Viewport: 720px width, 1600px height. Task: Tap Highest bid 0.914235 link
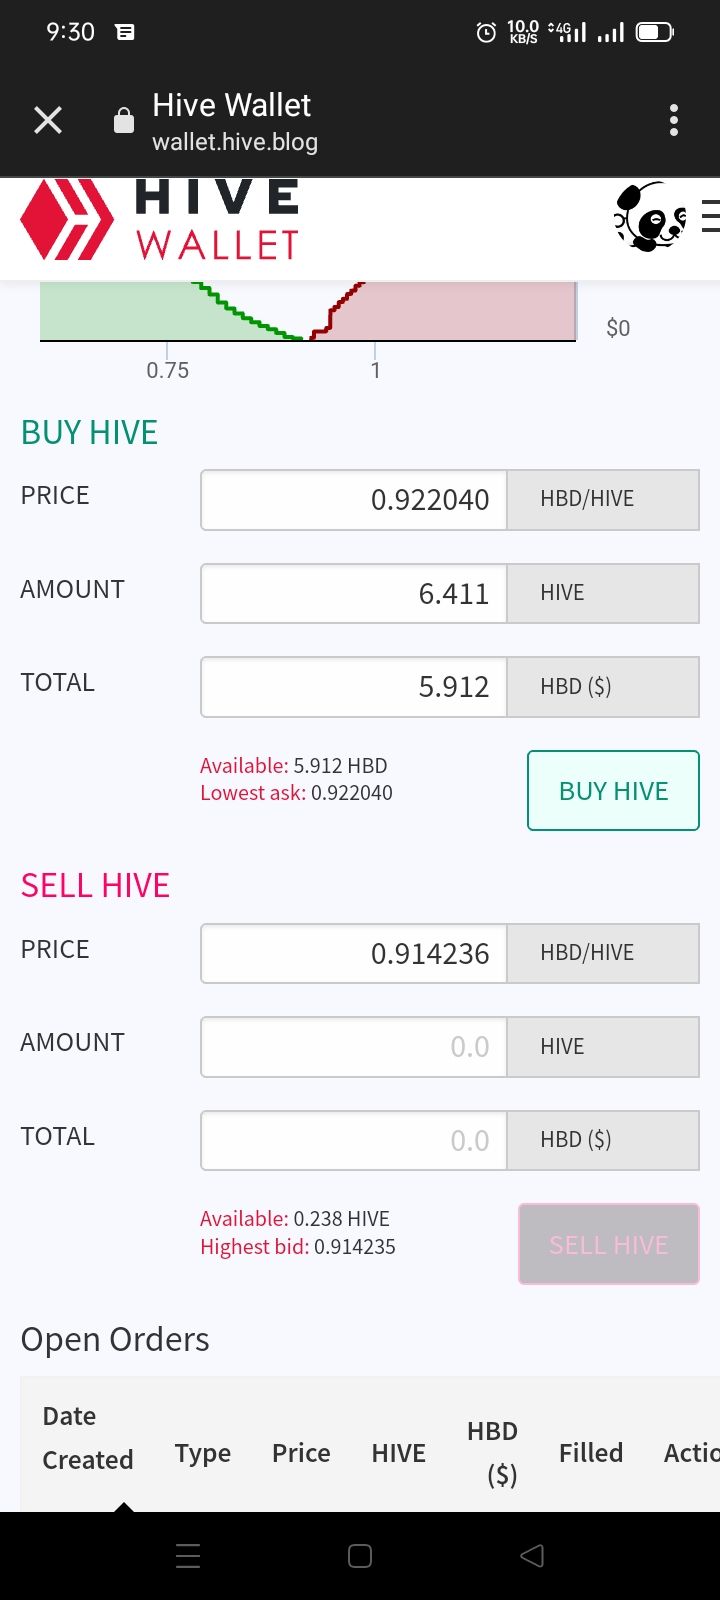click(298, 1247)
